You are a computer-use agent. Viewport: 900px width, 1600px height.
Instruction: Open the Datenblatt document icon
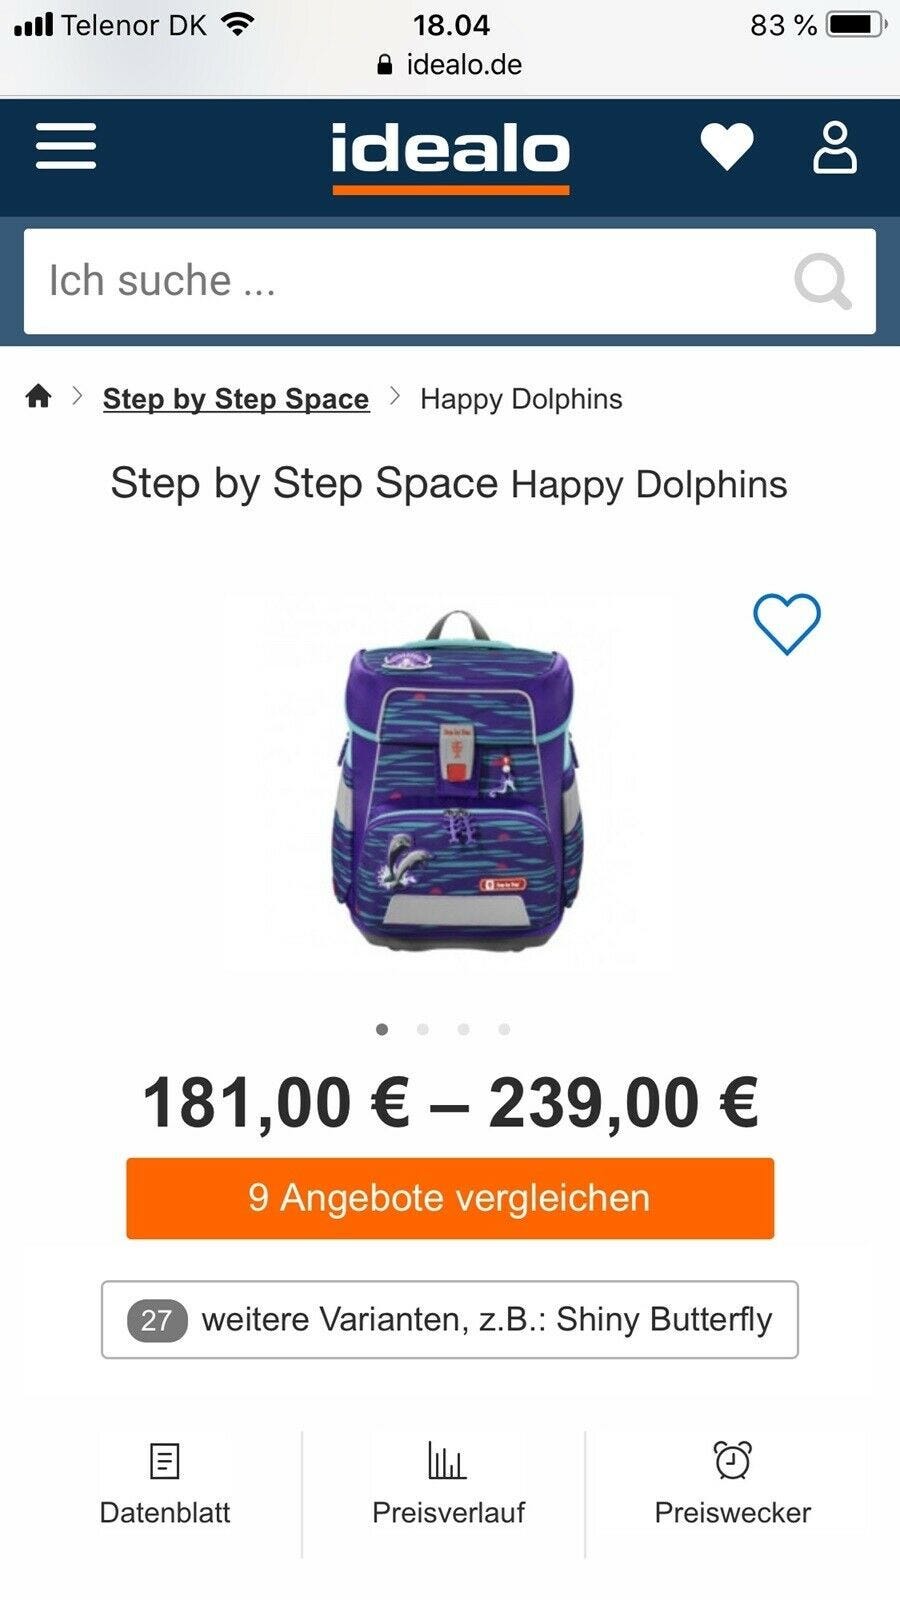tap(165, 1461)
